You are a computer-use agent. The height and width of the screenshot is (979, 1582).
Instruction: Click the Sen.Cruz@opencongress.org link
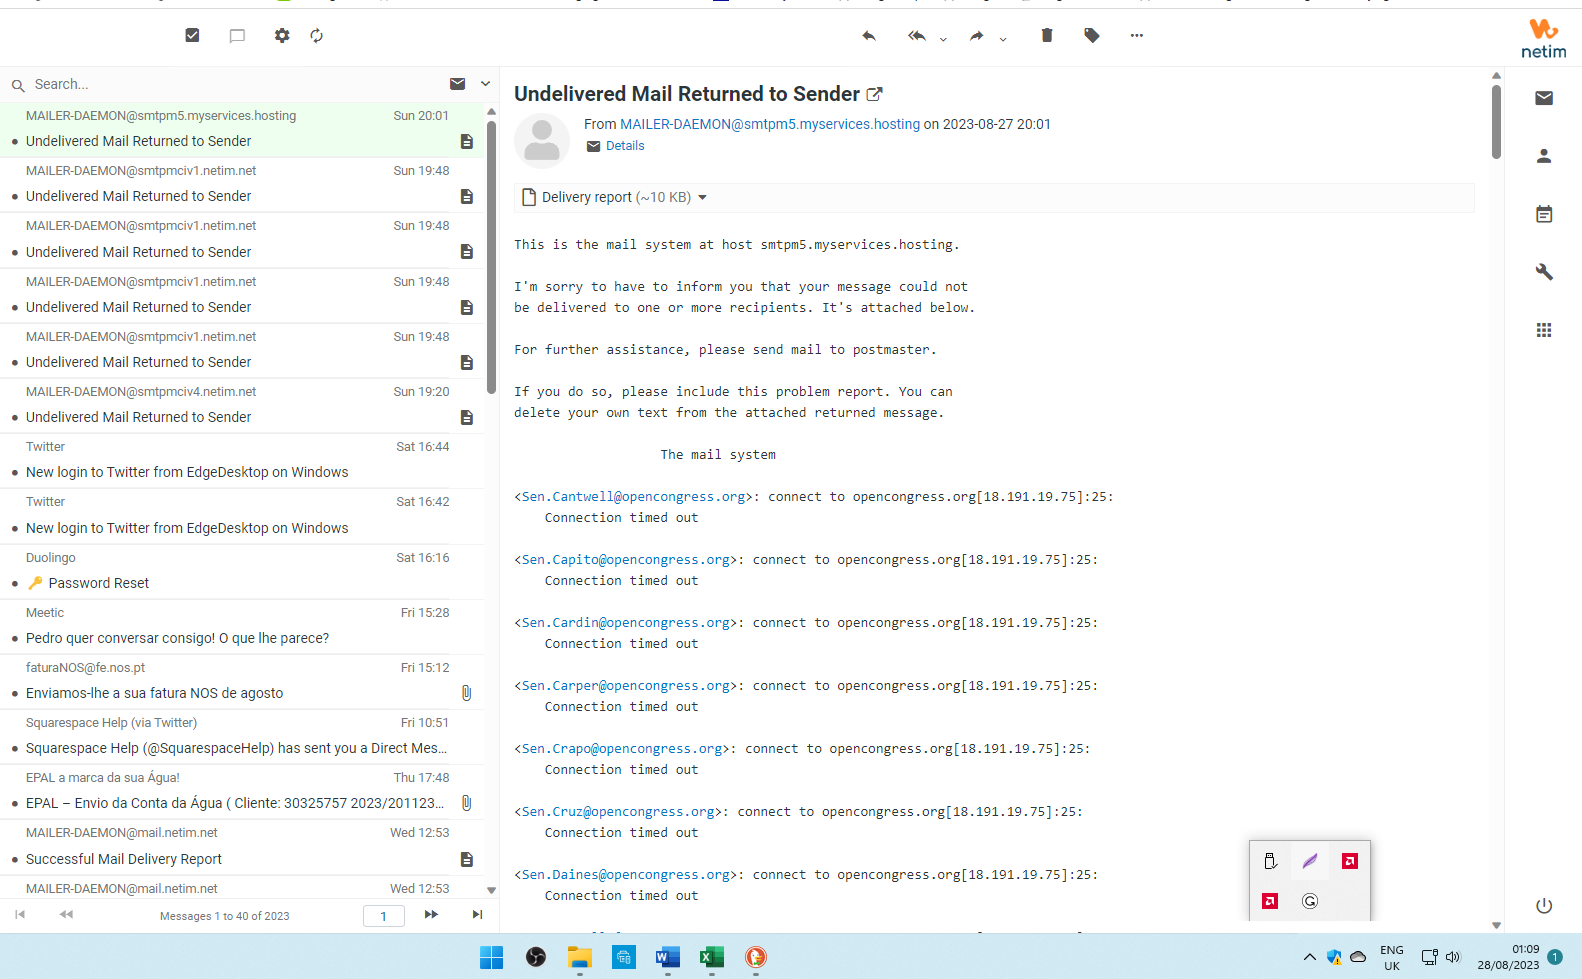[618, 812]
